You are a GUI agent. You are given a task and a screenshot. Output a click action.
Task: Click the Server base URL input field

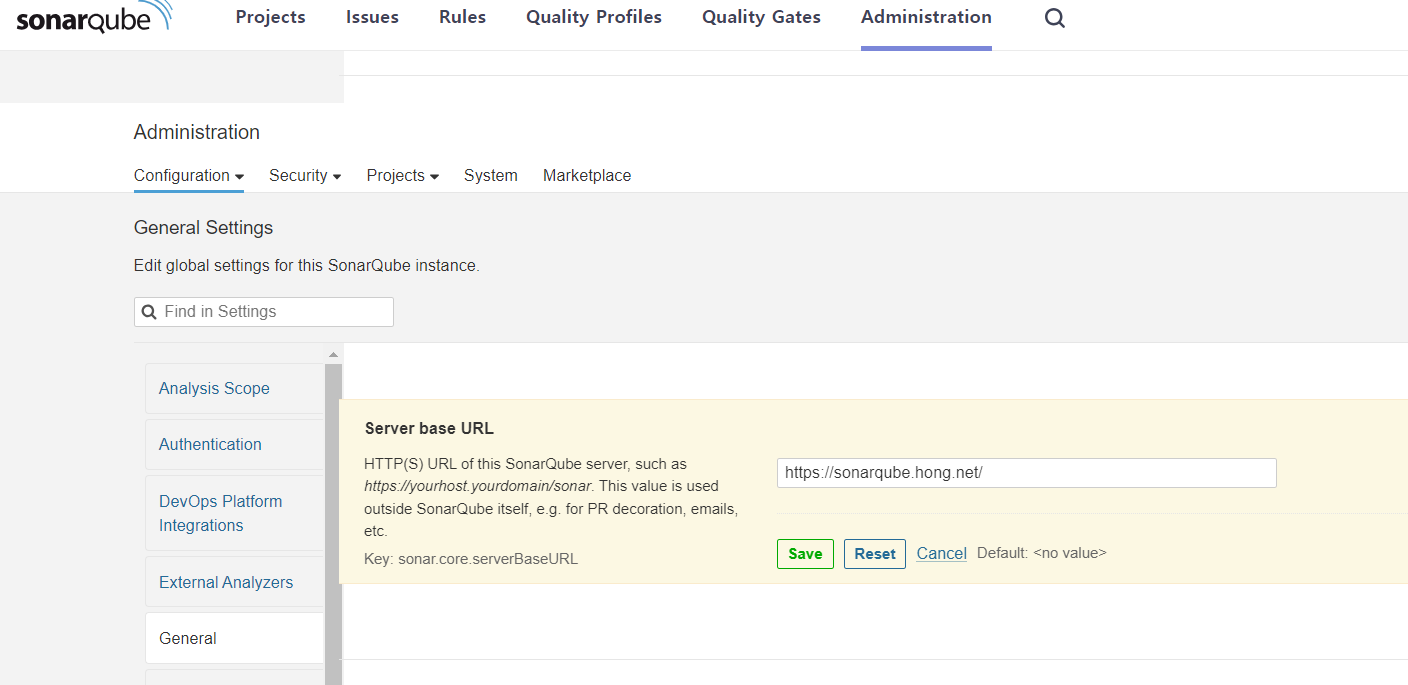click(1027, 473)
